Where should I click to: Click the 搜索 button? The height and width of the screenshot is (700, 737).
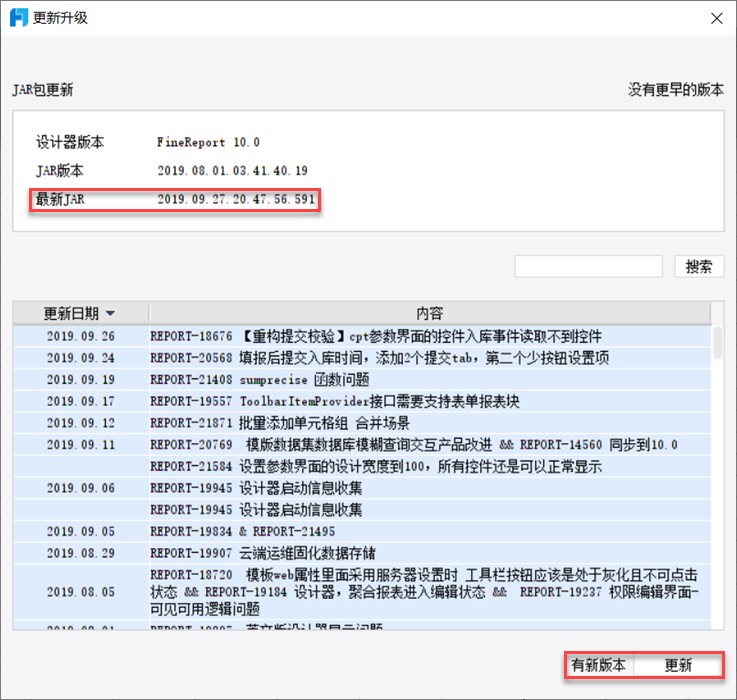698,267
